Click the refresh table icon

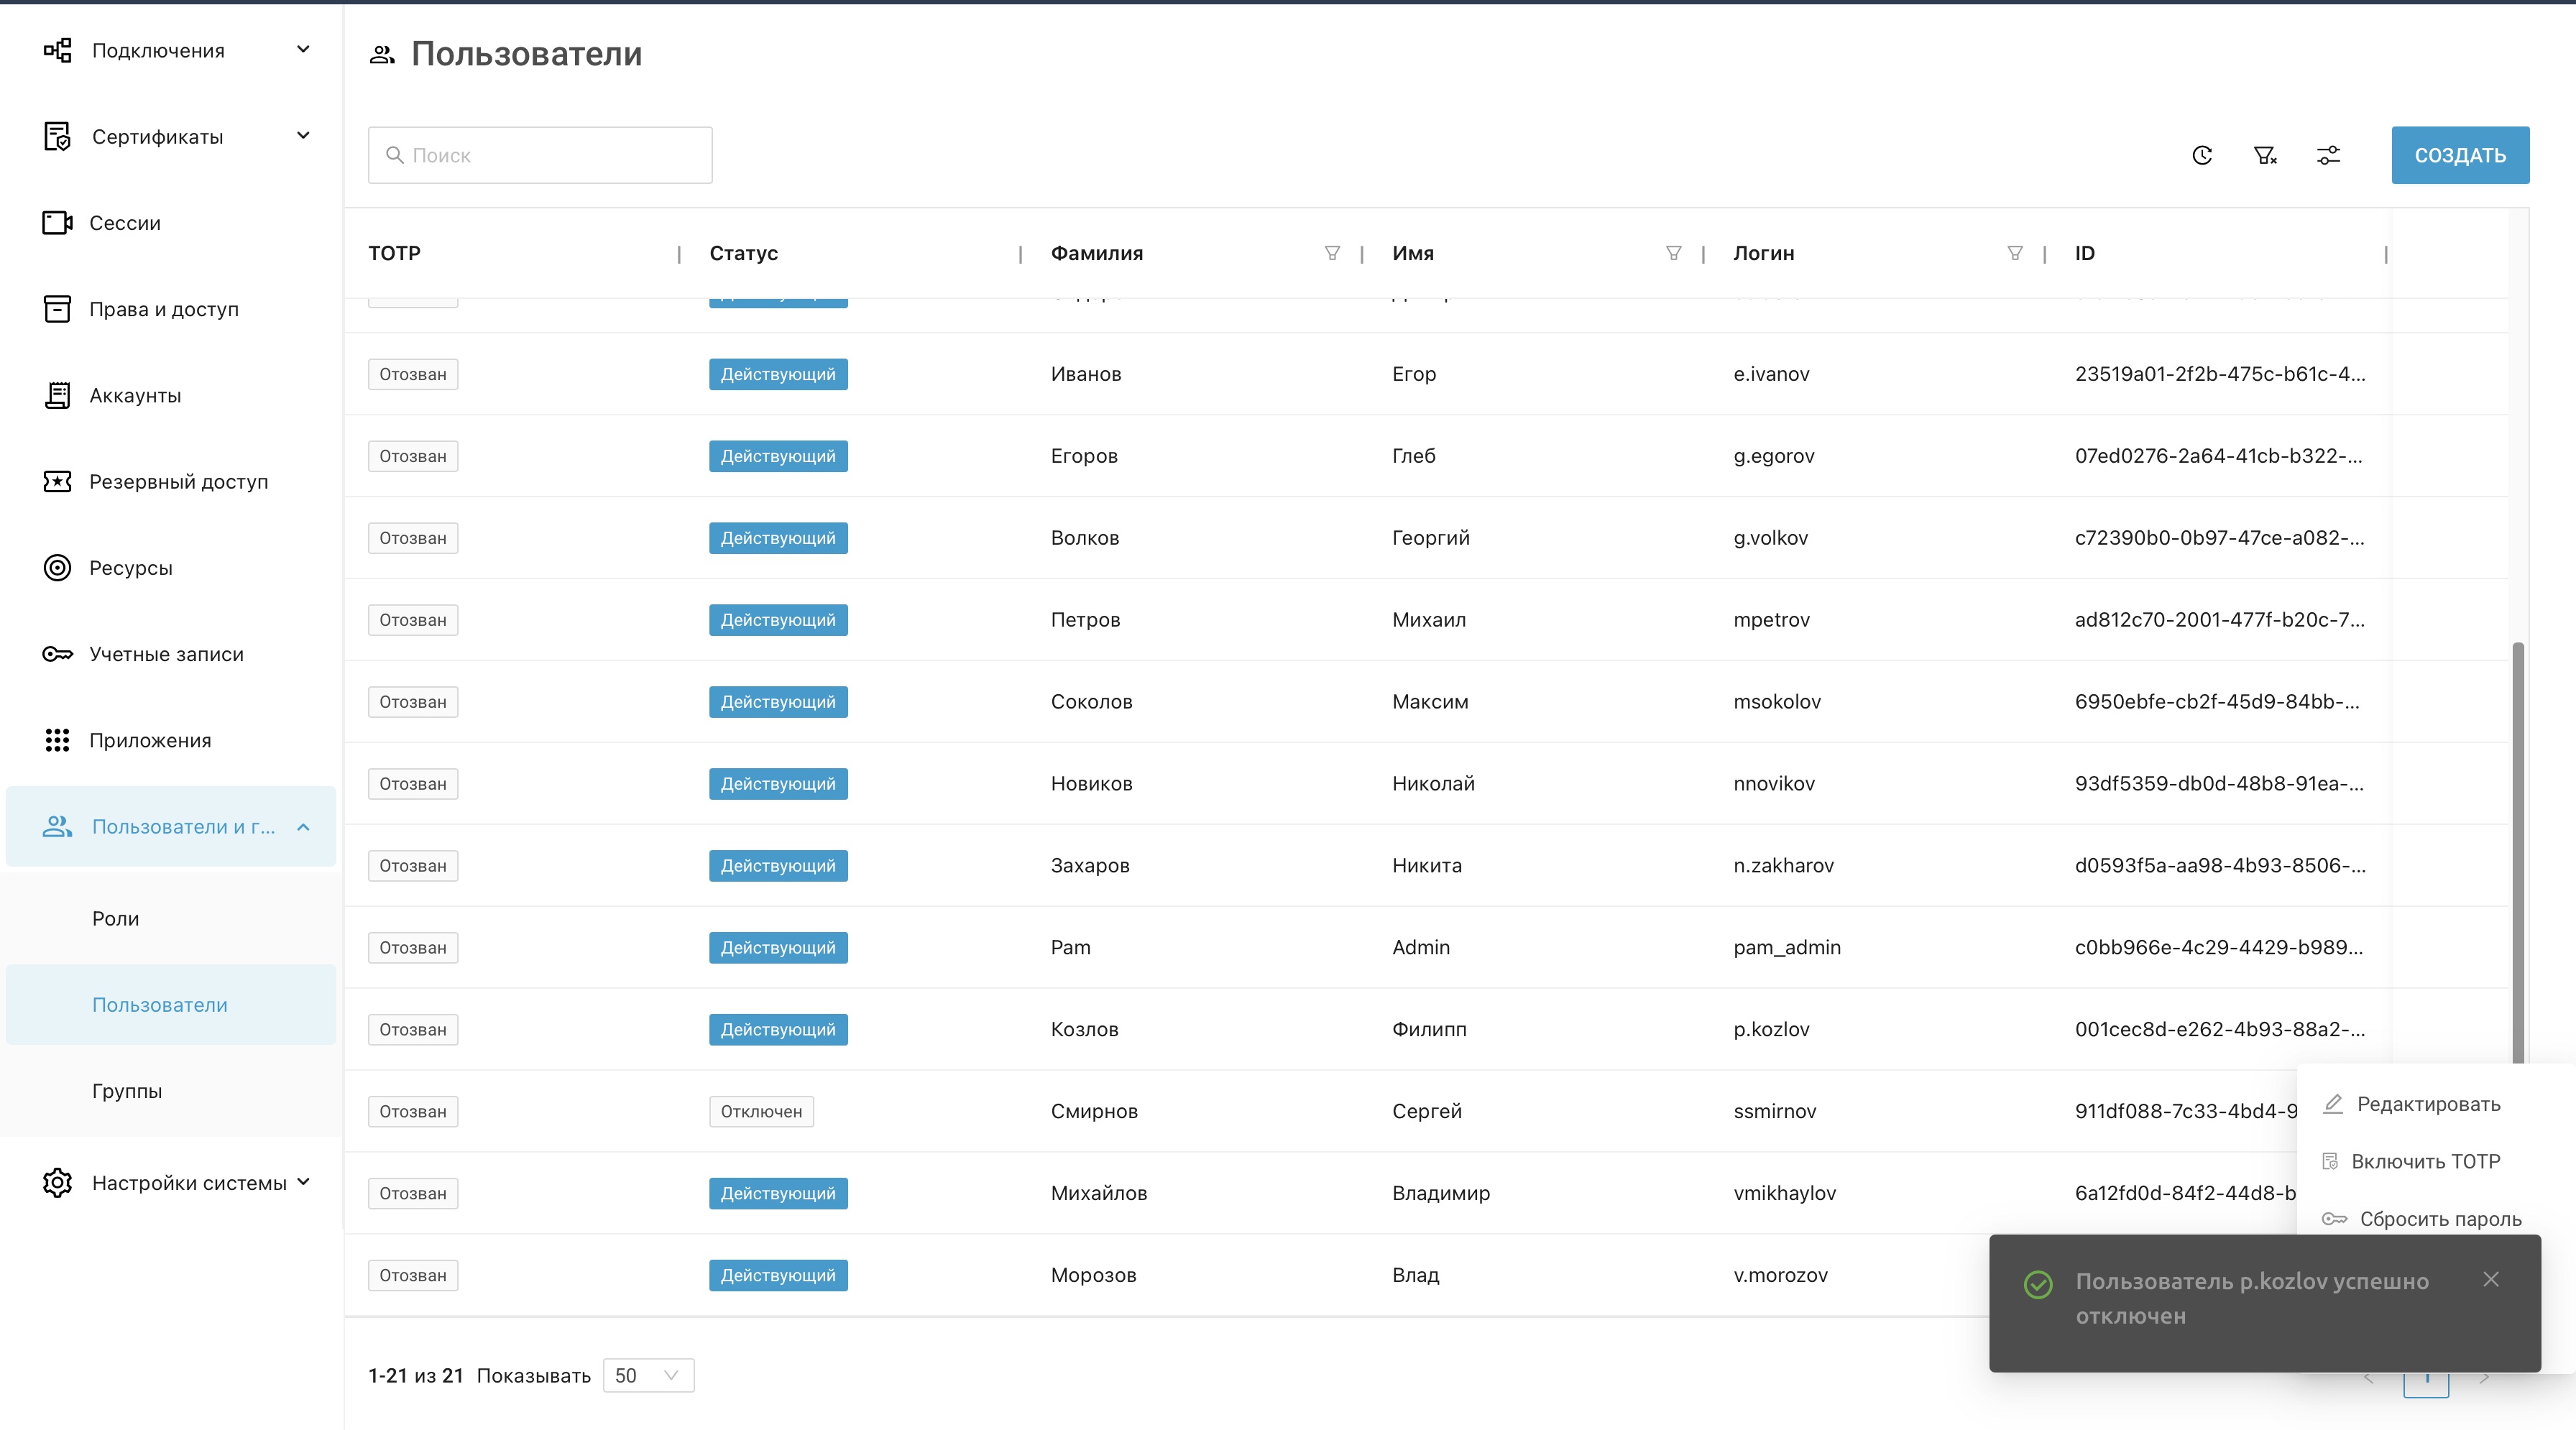pos(2202,155)
